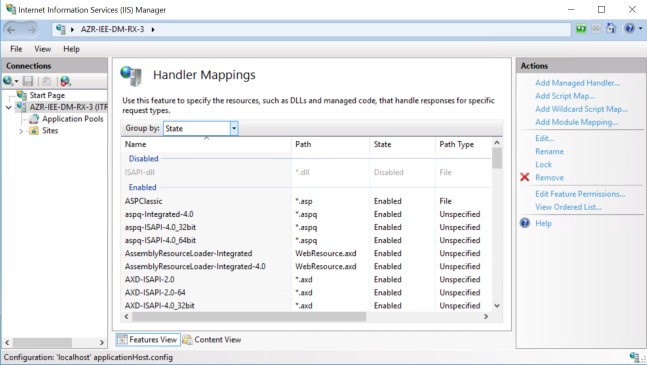
Task: Click the Forward navigation arrow
Action: click(x=31, y=30)
